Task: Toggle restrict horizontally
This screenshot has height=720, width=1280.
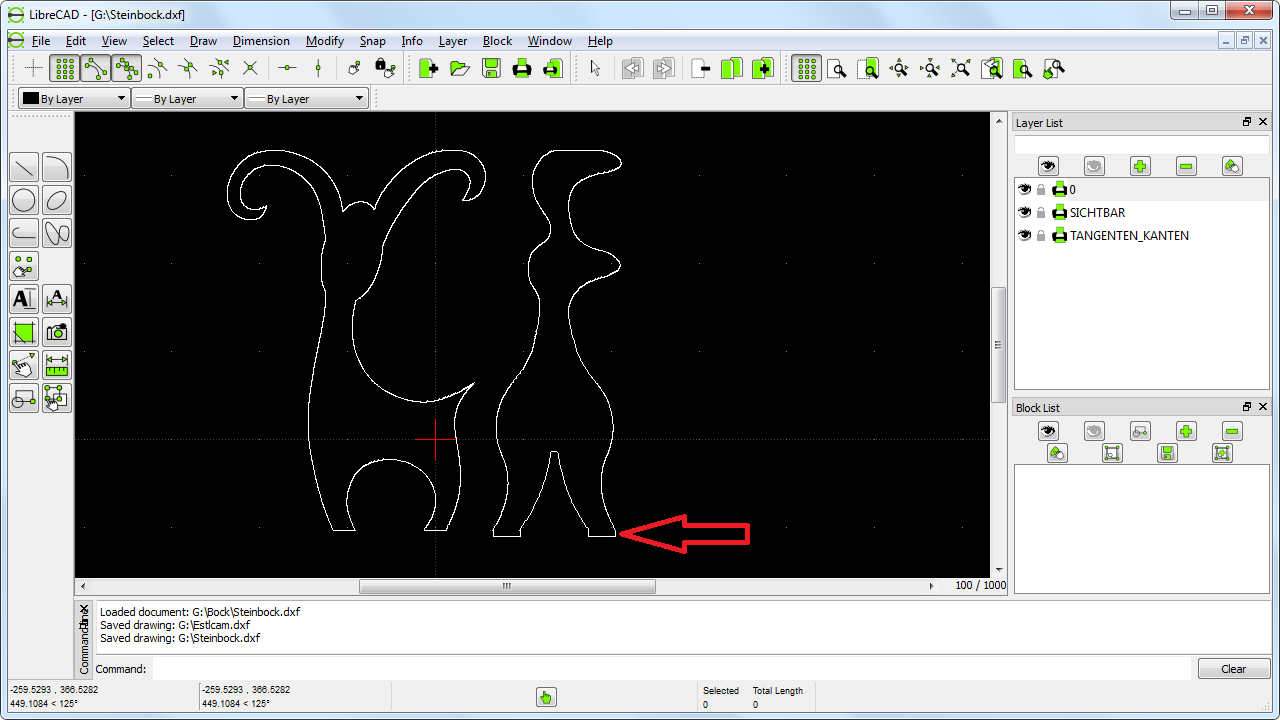Action: point(287,68)
